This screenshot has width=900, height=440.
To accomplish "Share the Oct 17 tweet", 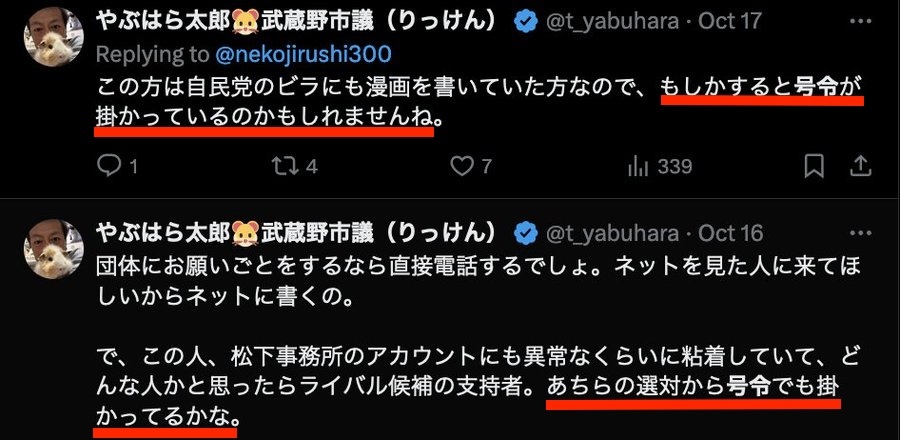I will point(860,166).
